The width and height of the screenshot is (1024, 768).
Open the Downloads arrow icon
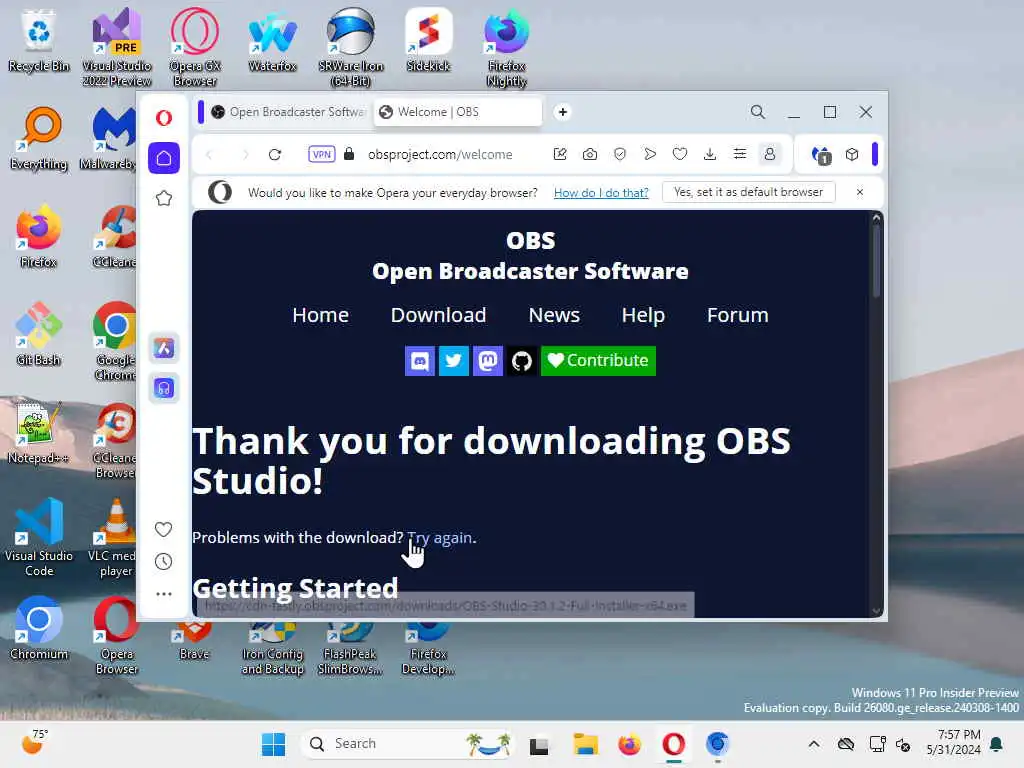[x=710, y=155]
